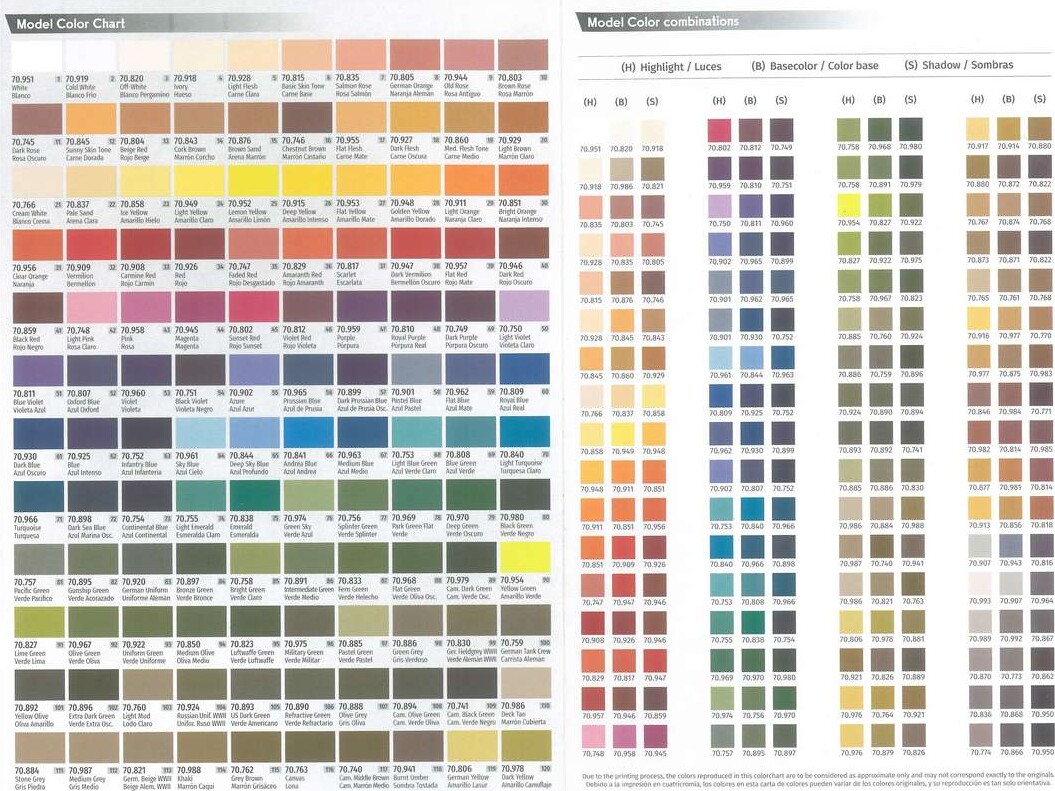Choose the 70.930 Dark Blue chart swatch

pyautogui.click(x=38, y=434)
